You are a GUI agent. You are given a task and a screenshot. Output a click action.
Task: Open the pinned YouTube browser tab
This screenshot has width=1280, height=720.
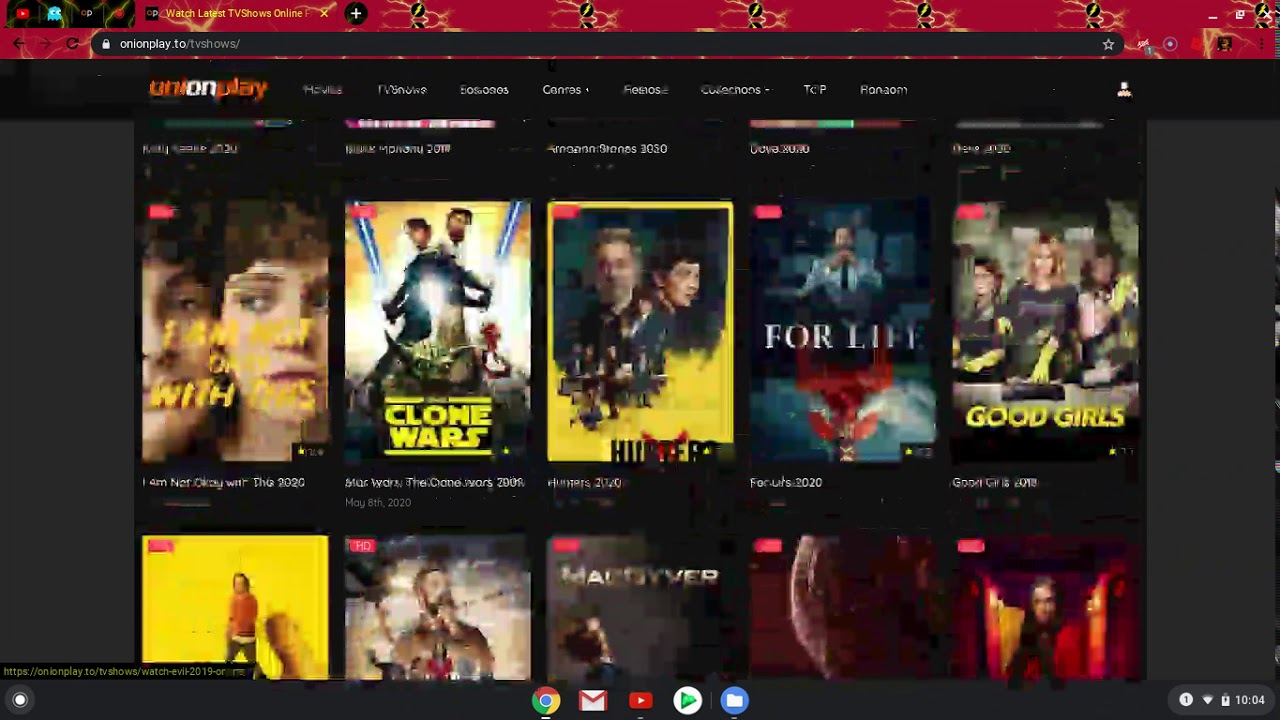(x=22, y=14)
